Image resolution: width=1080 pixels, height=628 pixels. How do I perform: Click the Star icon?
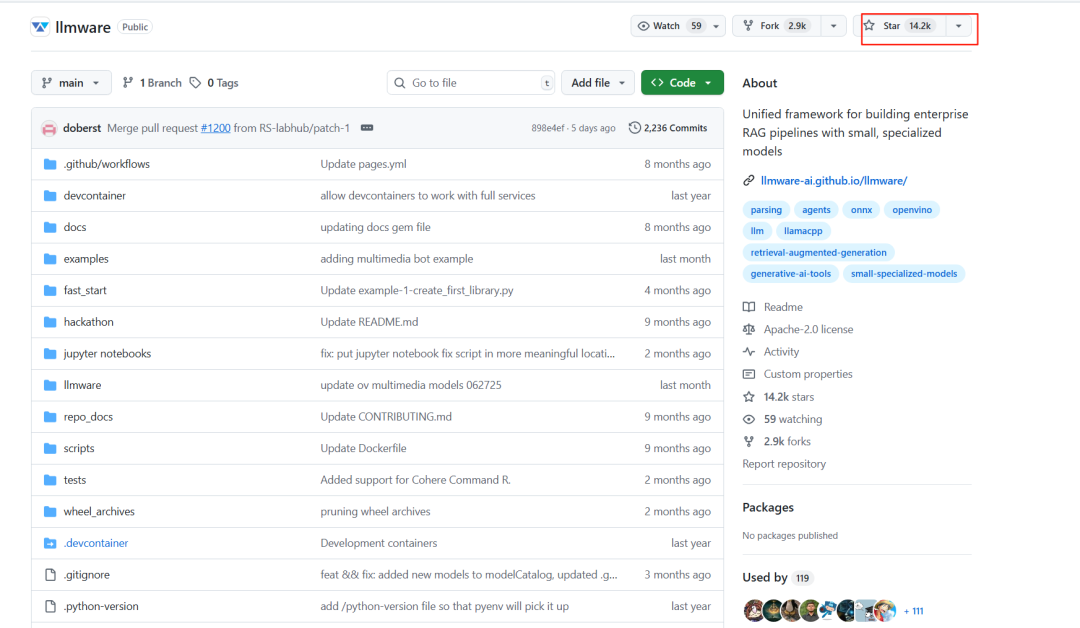pyautogui.click(x=869, y=25)
